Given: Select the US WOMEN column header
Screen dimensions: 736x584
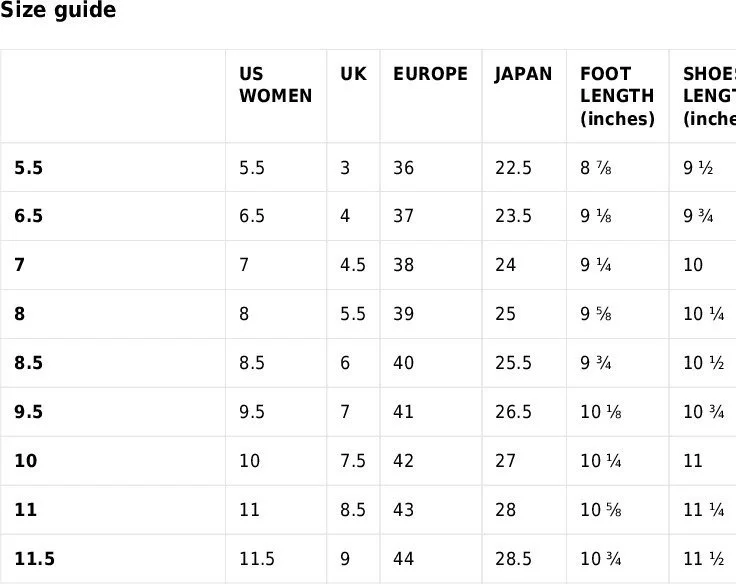Looking at the screenshot, I should [x=275, y=85].
